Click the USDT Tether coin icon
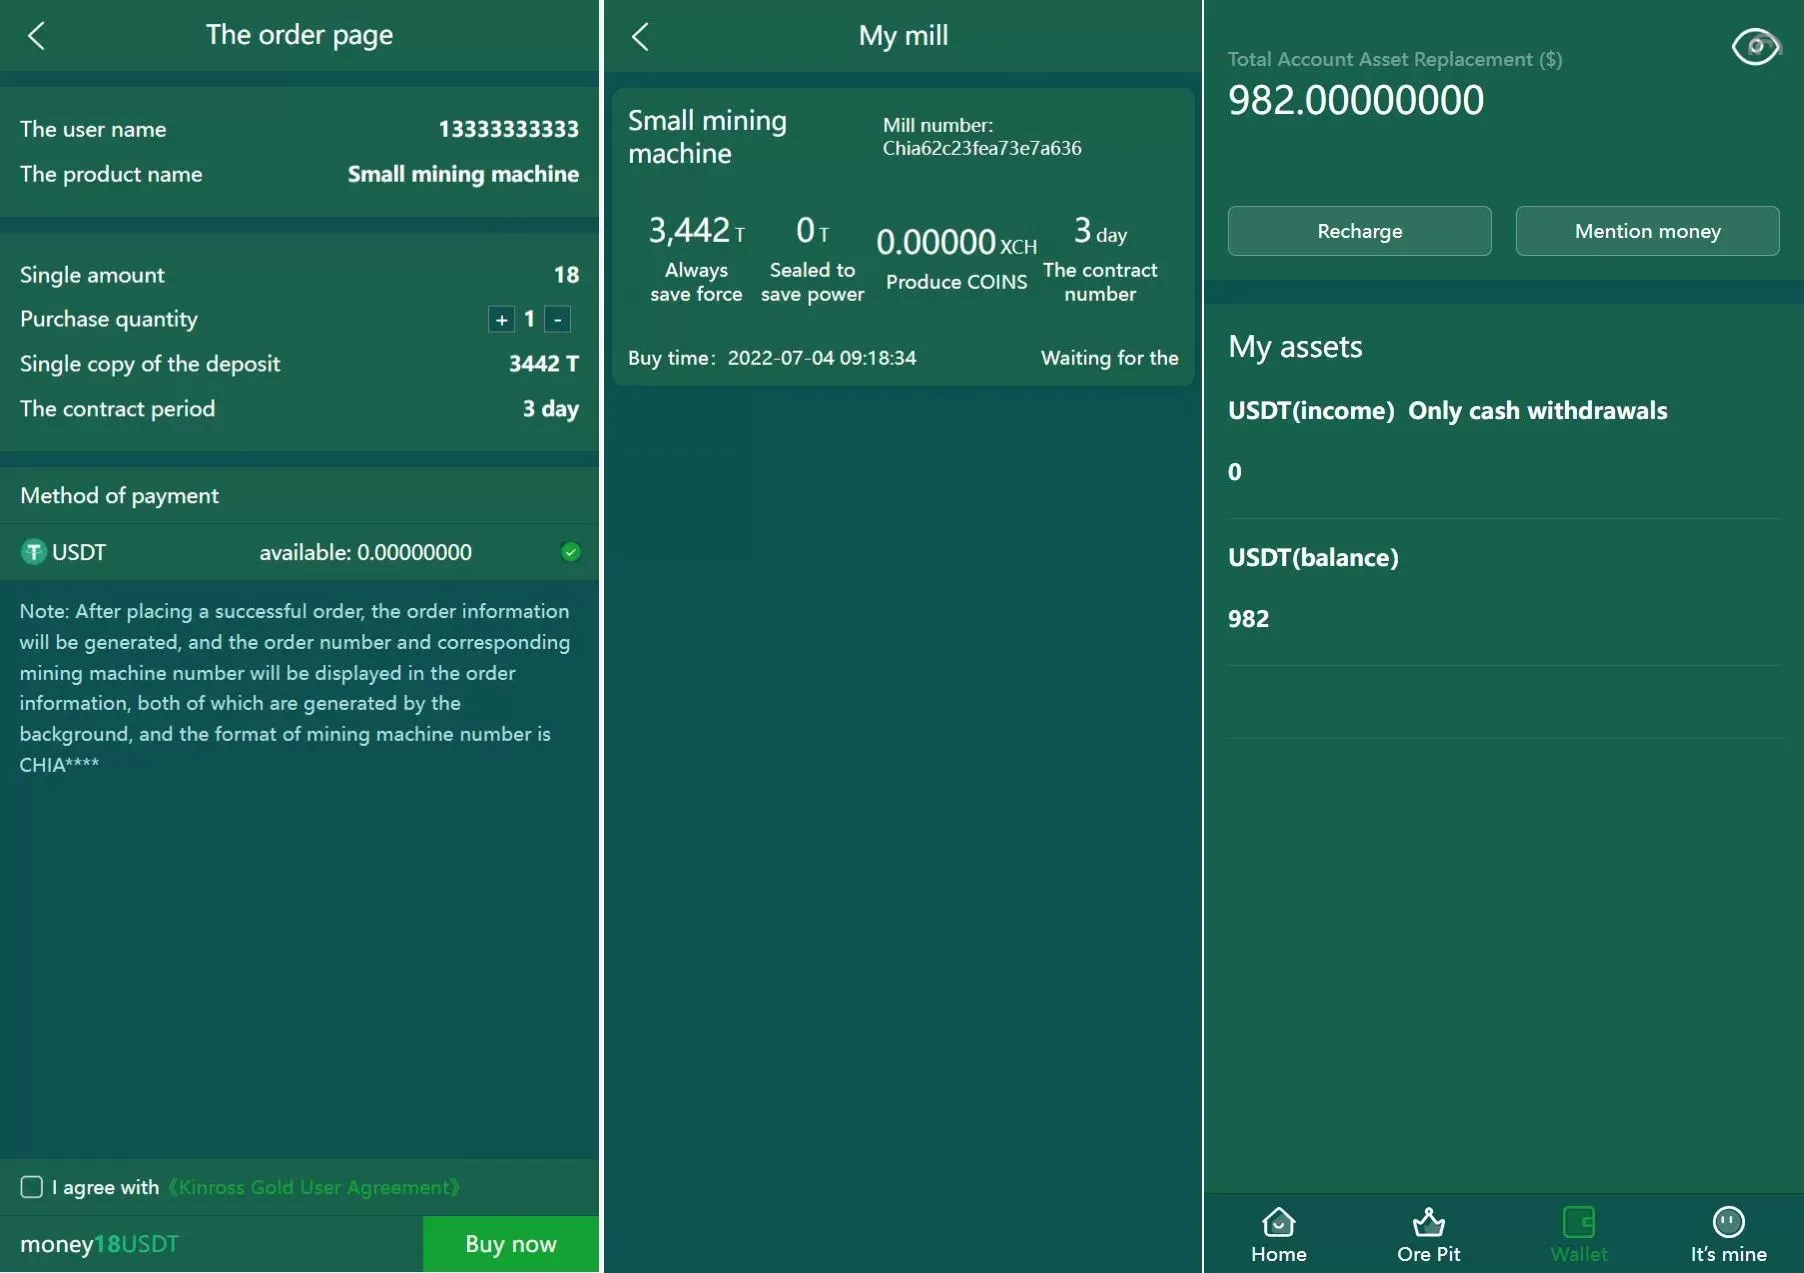1804x1273 pixels. [34, 552]
